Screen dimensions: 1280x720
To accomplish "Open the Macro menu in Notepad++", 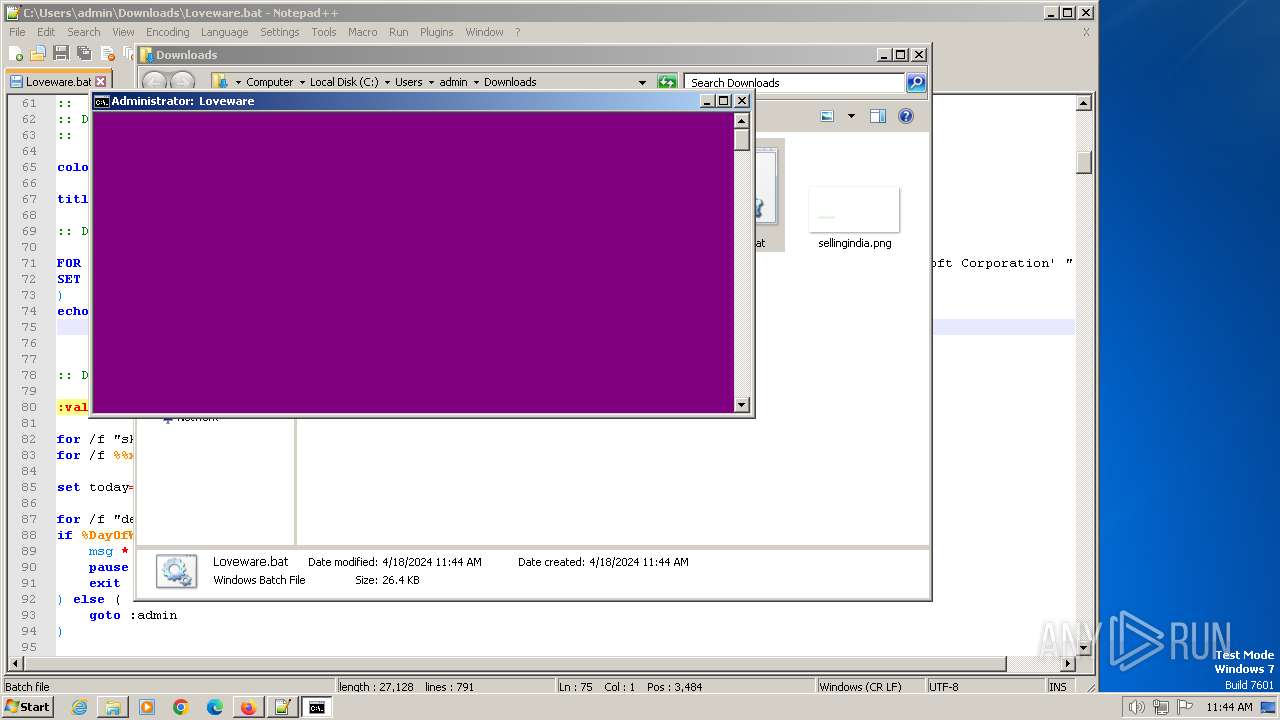I will tap(362, 32).
